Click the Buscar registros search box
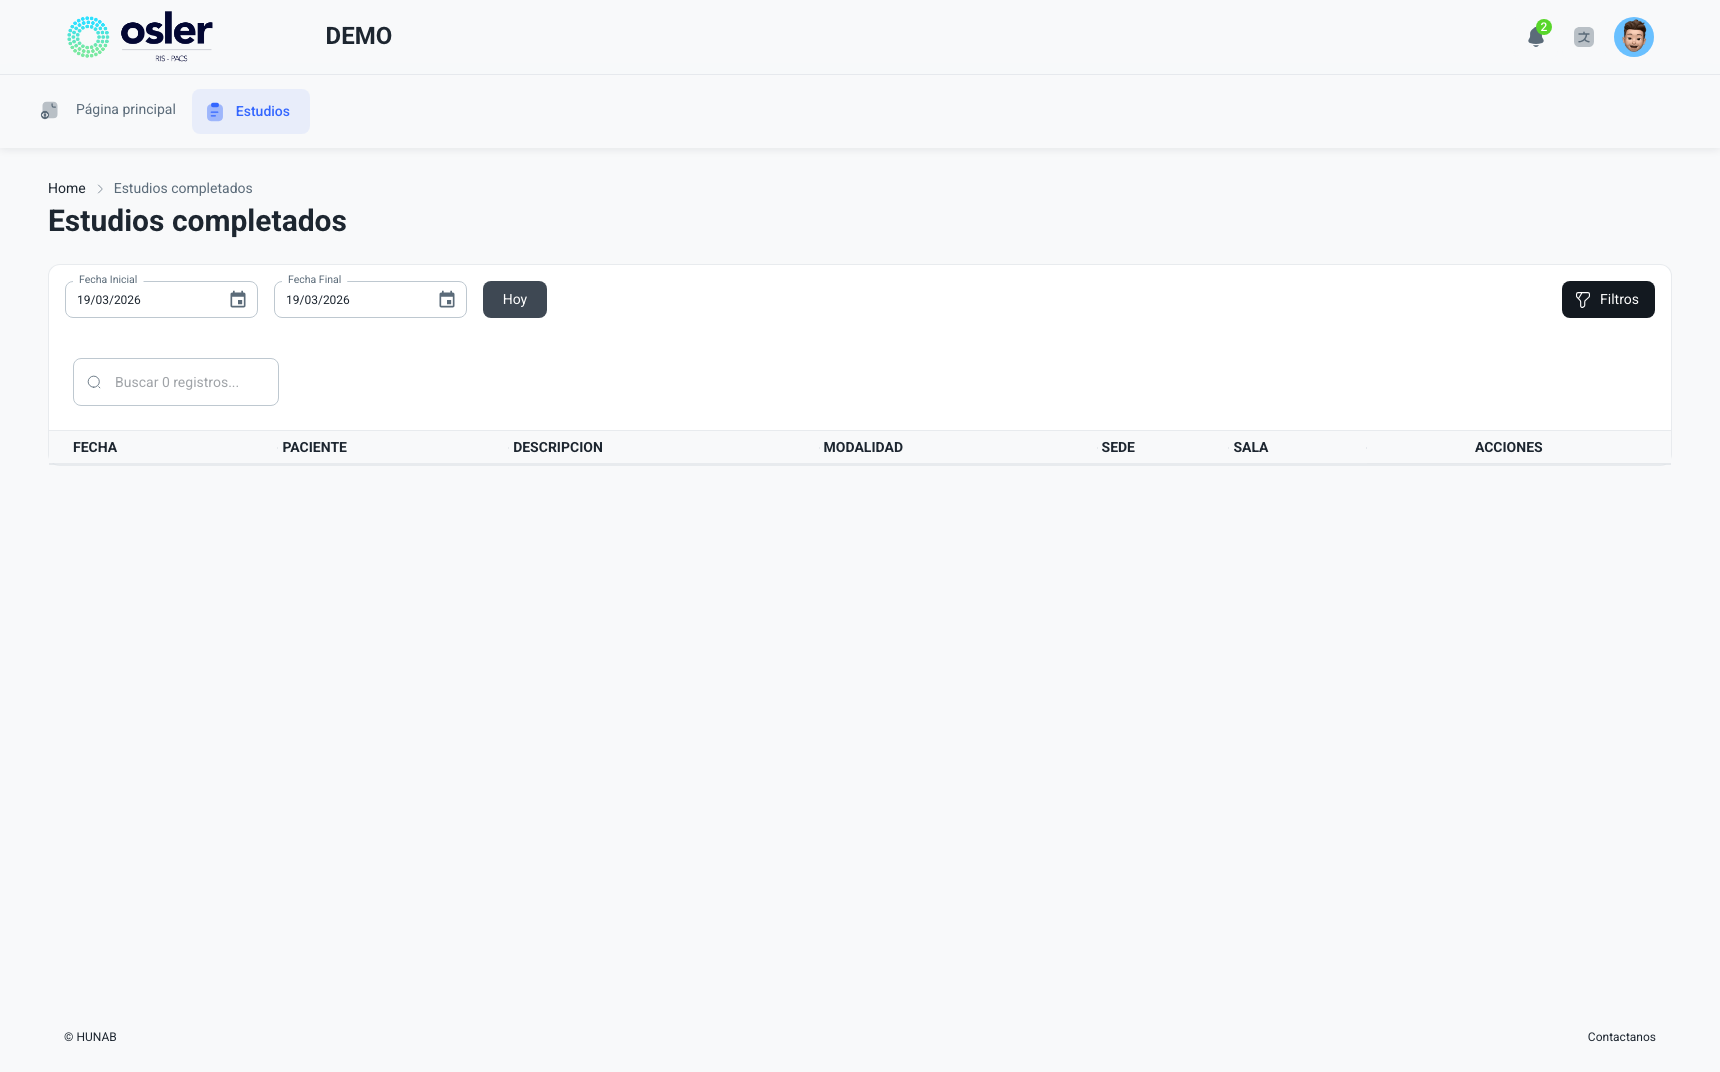The image size is (1720, 1072). (x=176, y=382)
